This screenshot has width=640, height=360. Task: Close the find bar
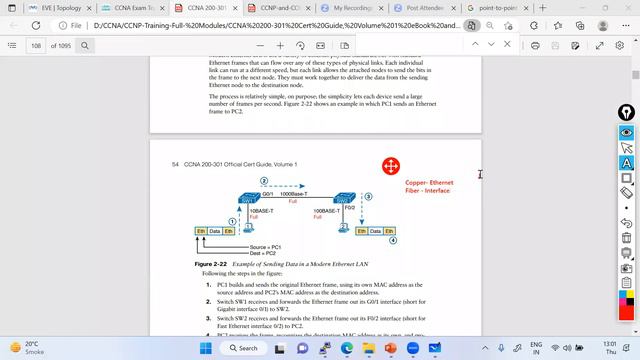(x=507, y=44)
